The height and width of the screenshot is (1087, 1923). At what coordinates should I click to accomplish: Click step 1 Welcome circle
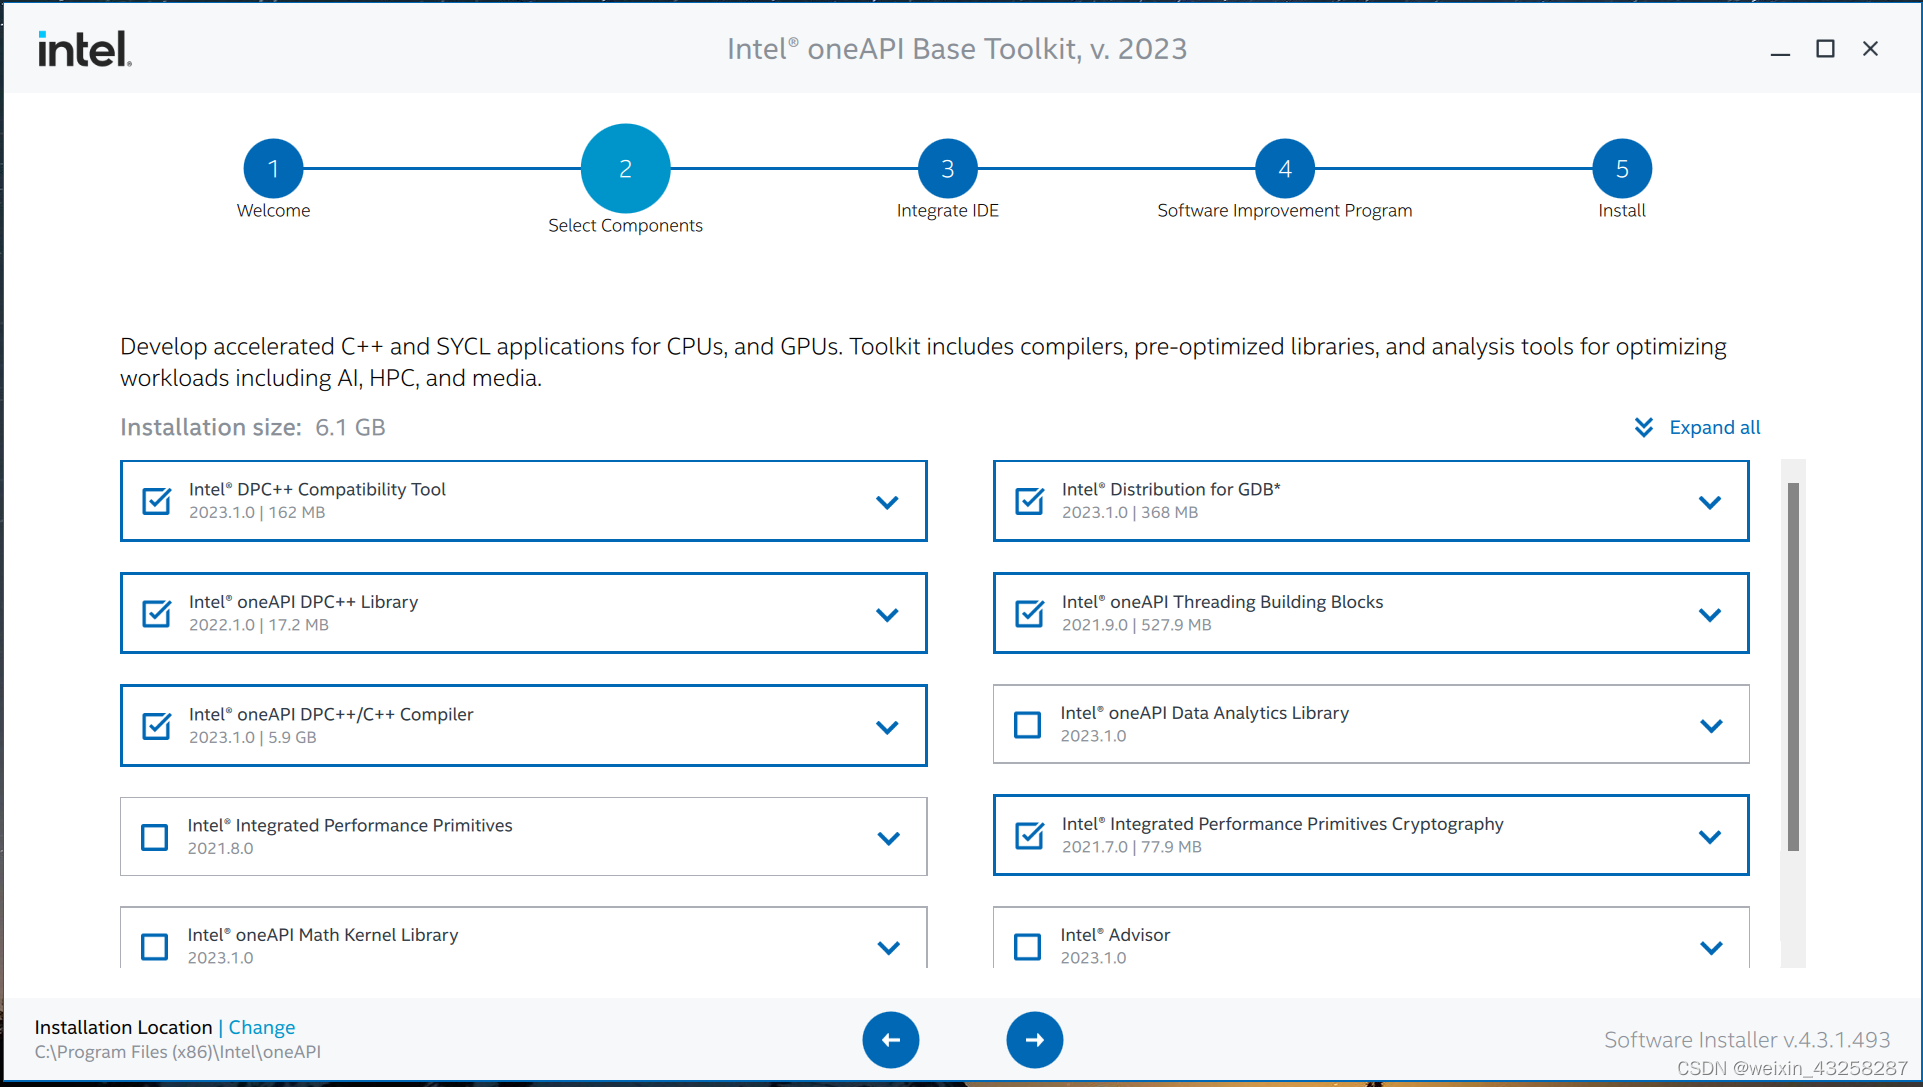tap(273, 169)
